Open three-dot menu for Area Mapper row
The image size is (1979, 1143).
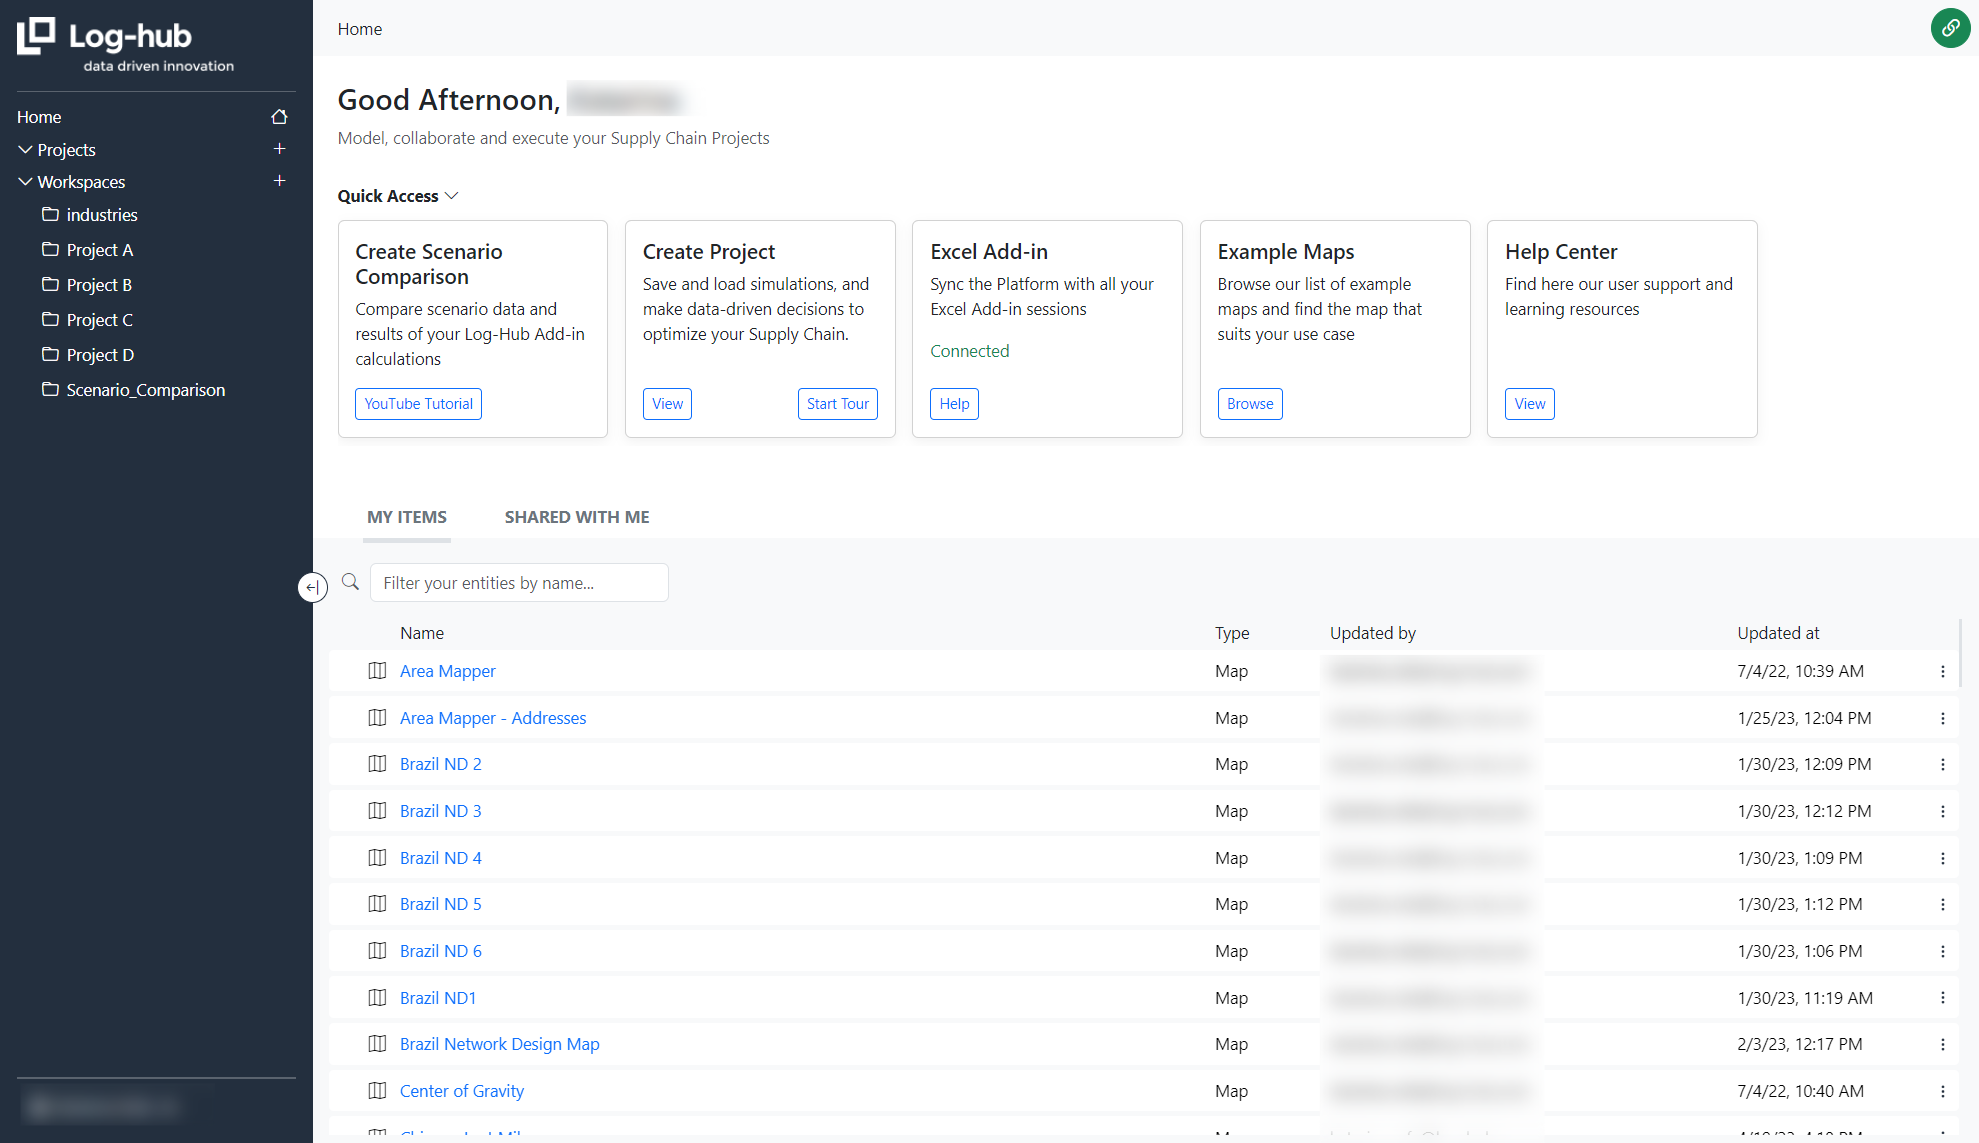[x=1942, y=672]
